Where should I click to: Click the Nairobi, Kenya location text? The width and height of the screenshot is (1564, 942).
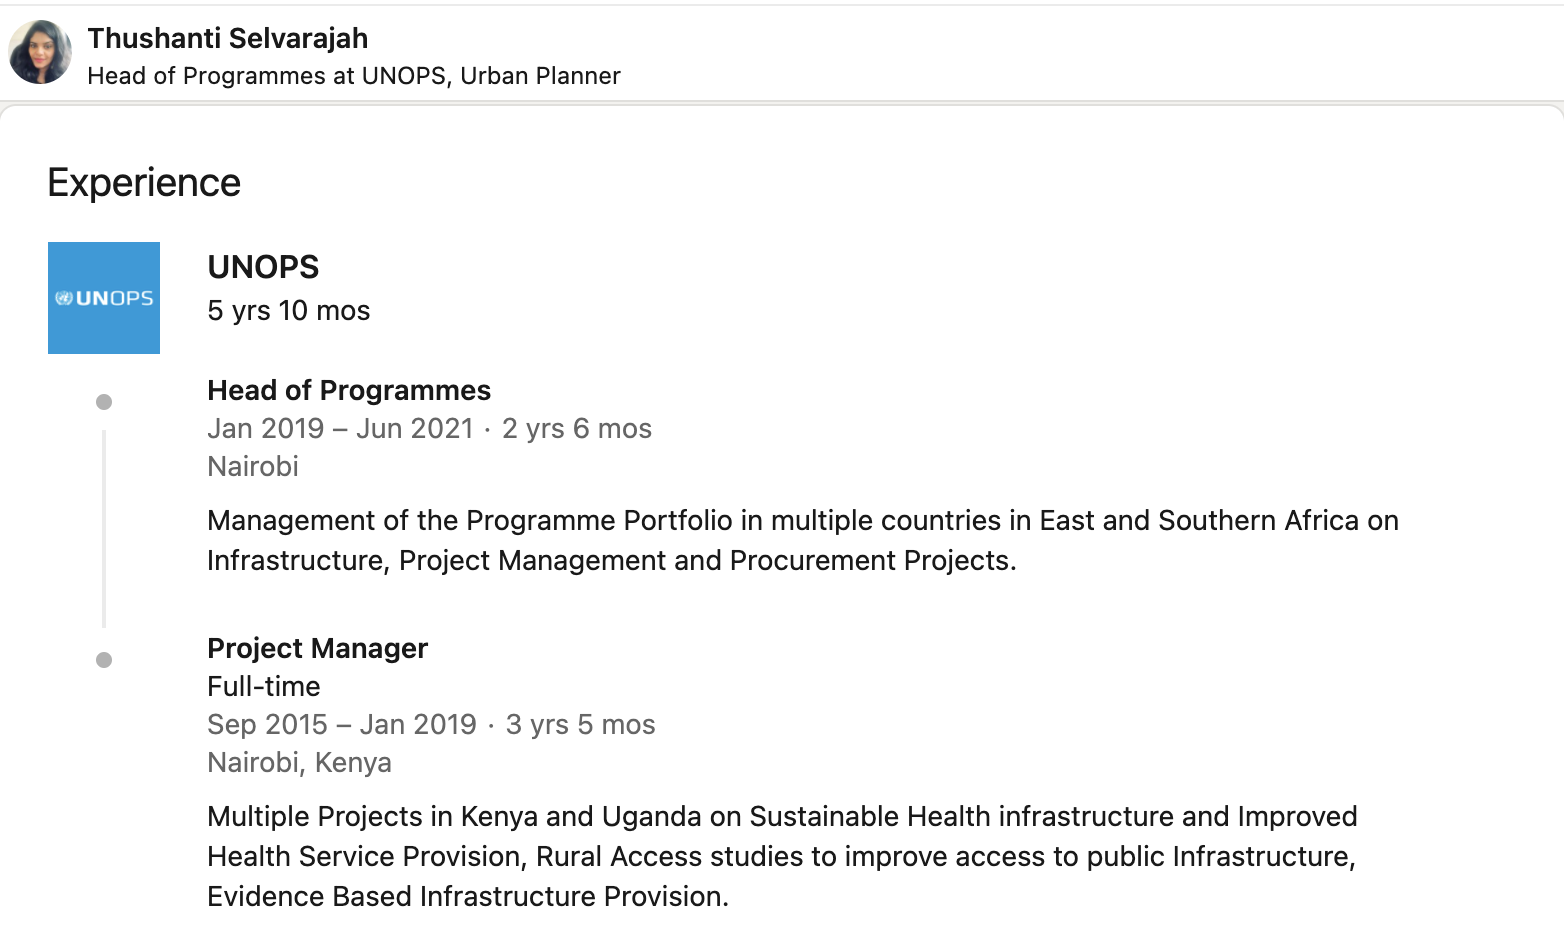(x=299, y=763)
